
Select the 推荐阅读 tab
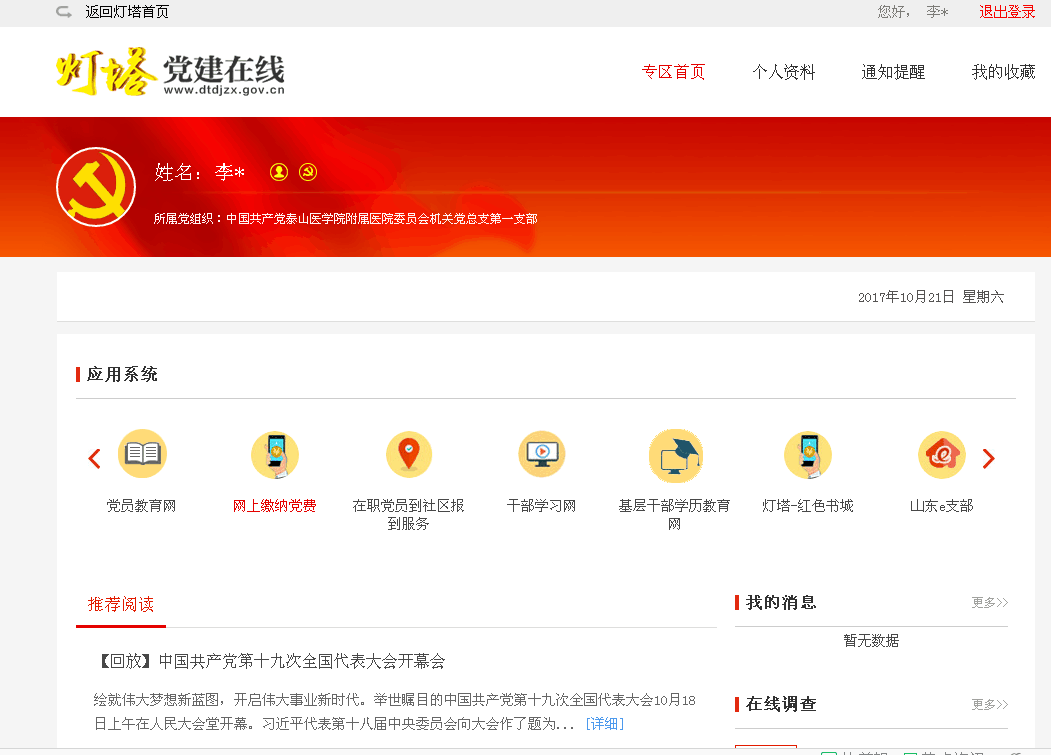click(x=121, y=605)
